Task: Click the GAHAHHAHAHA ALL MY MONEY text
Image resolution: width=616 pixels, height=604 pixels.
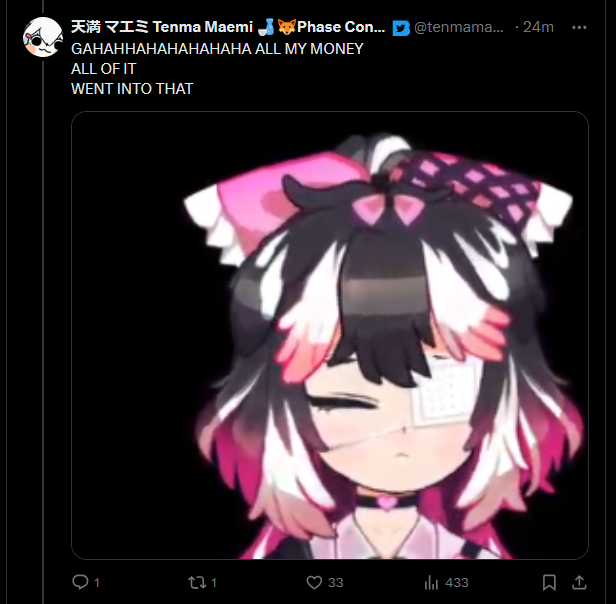Action: pos(217,49)
